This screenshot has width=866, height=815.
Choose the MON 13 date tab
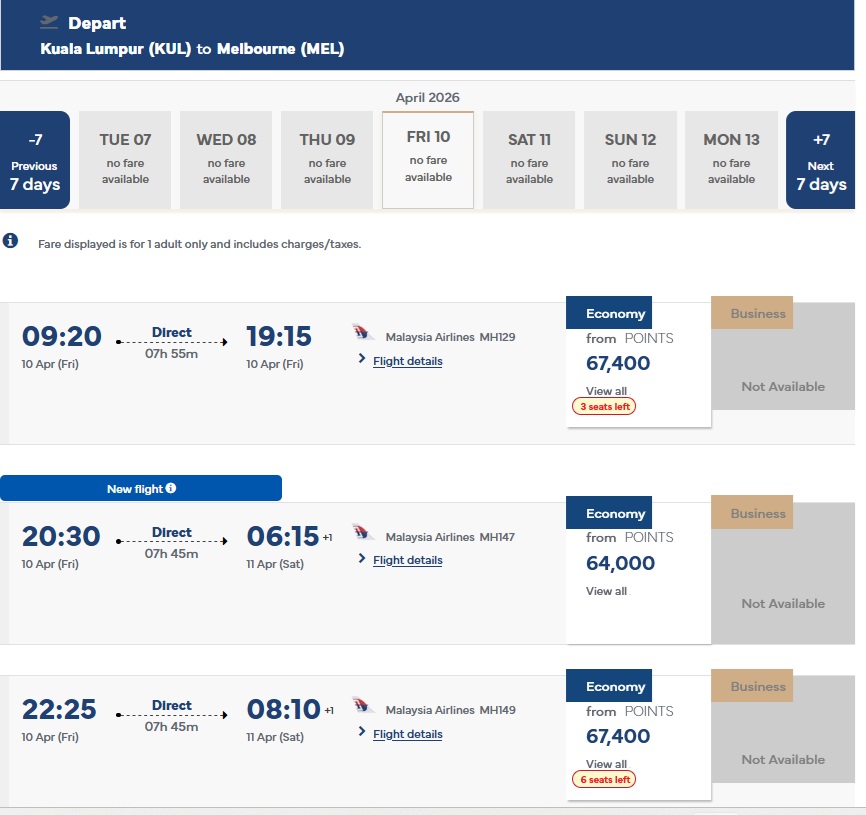731,159
